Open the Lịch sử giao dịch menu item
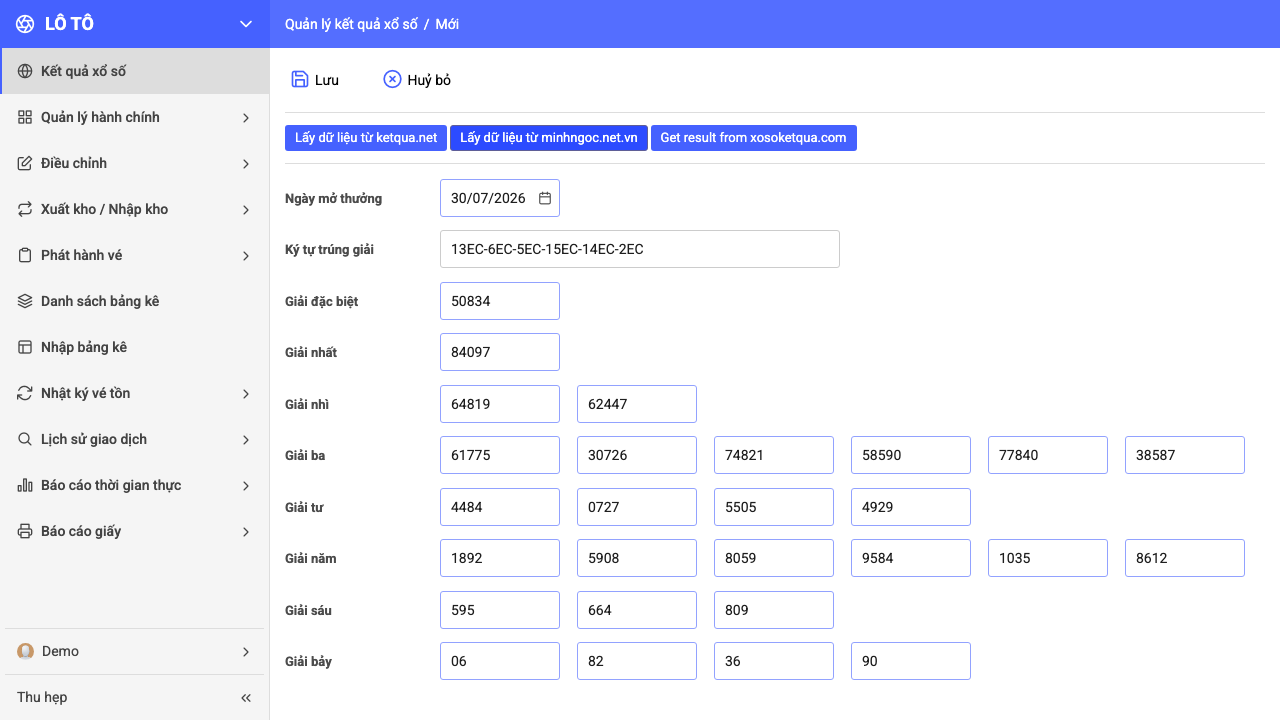The width and height of the screenshot is (1280, 720). click(135, 440)
